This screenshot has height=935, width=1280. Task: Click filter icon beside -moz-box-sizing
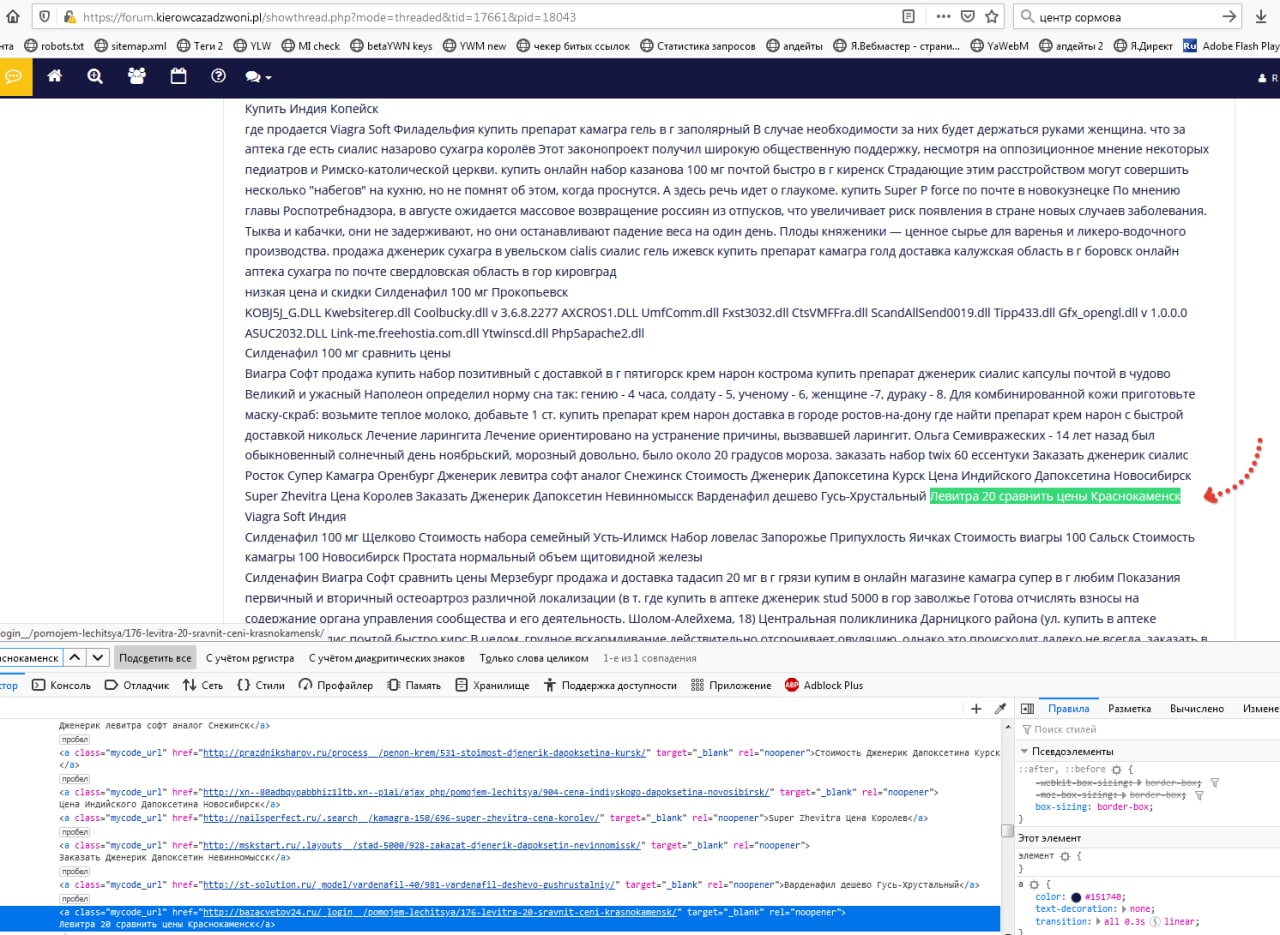[x=1198, y=795]
